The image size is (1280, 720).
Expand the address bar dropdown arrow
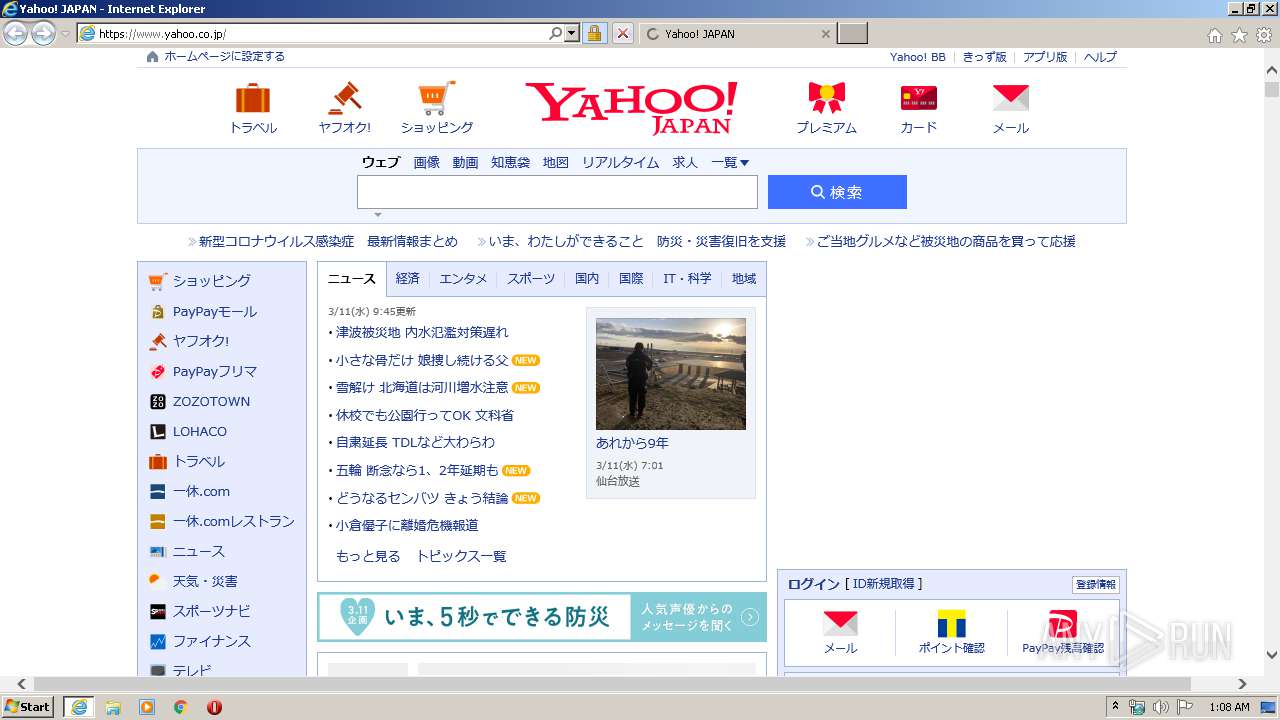pyautogui.click(x=572, y=33)
